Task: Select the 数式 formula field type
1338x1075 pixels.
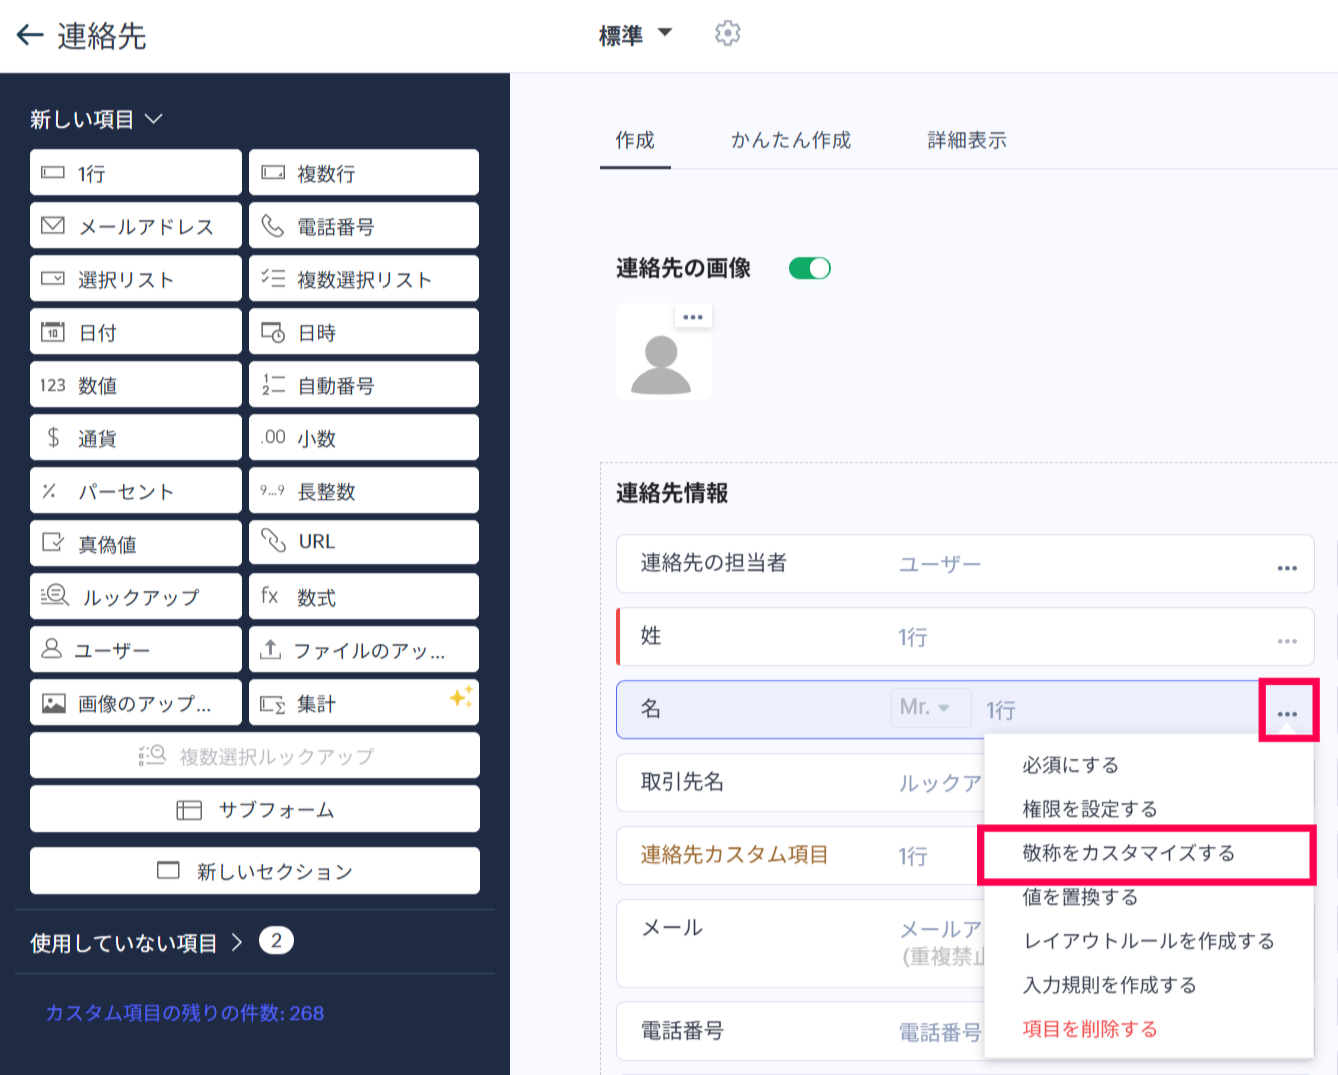Action: tap(364, 597)
